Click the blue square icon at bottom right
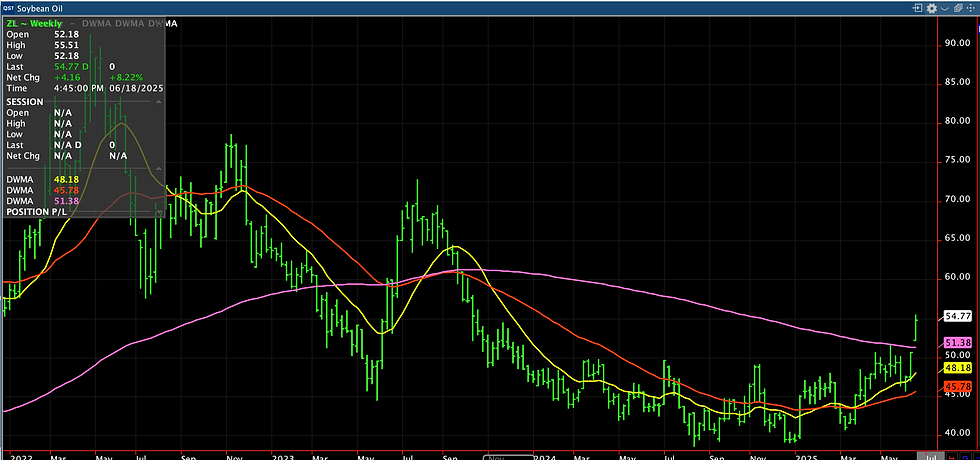980x460 pixels. point(966,456)
